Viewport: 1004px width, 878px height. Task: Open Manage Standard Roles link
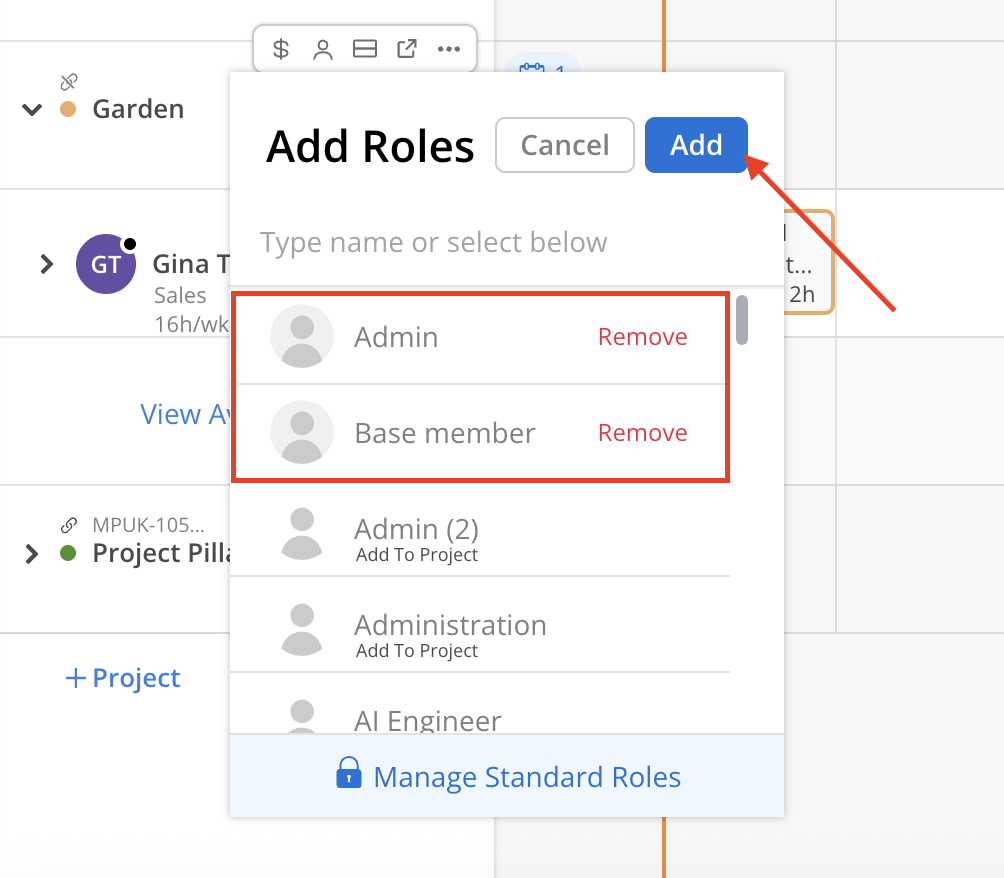point(526,777)
